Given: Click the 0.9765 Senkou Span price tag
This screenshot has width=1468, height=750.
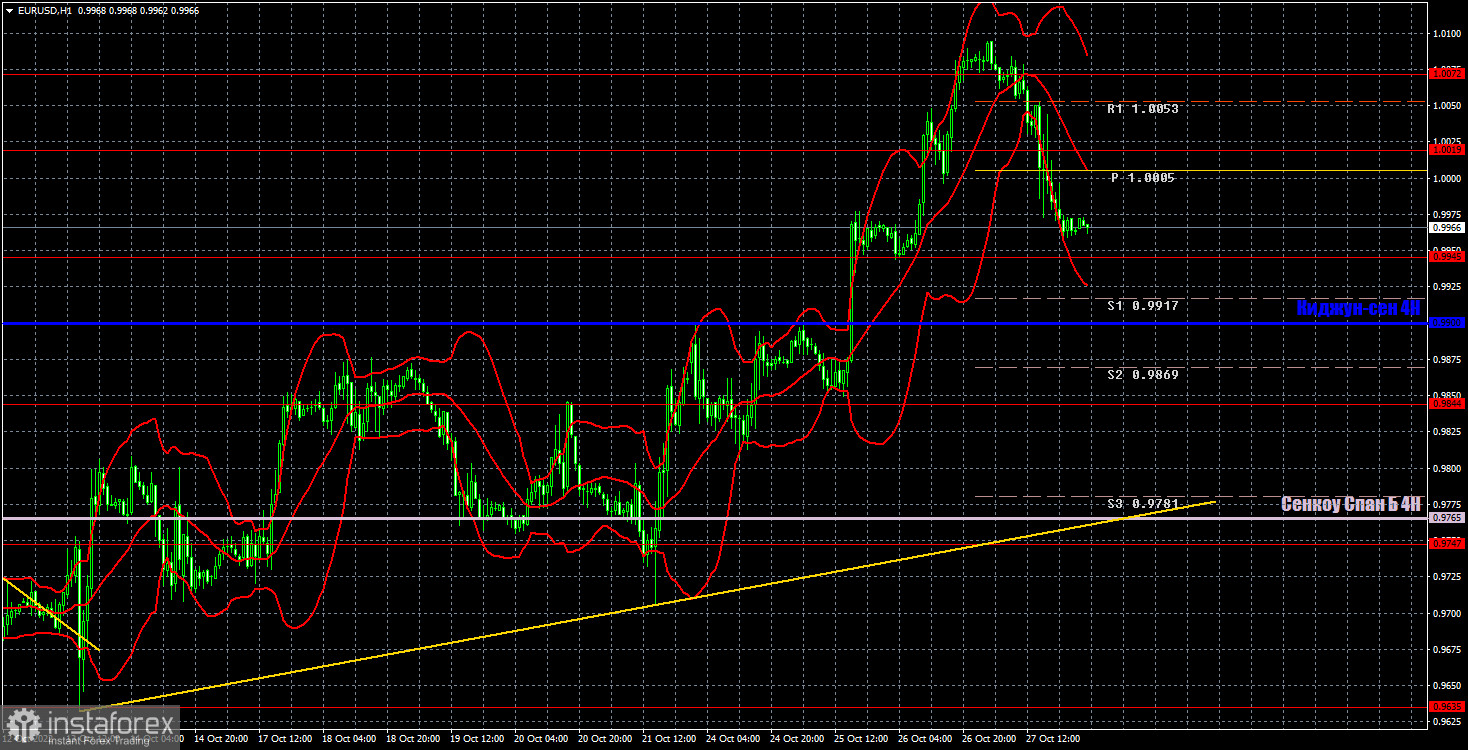Looking at the screenshot, I should tap(1447, 518).
